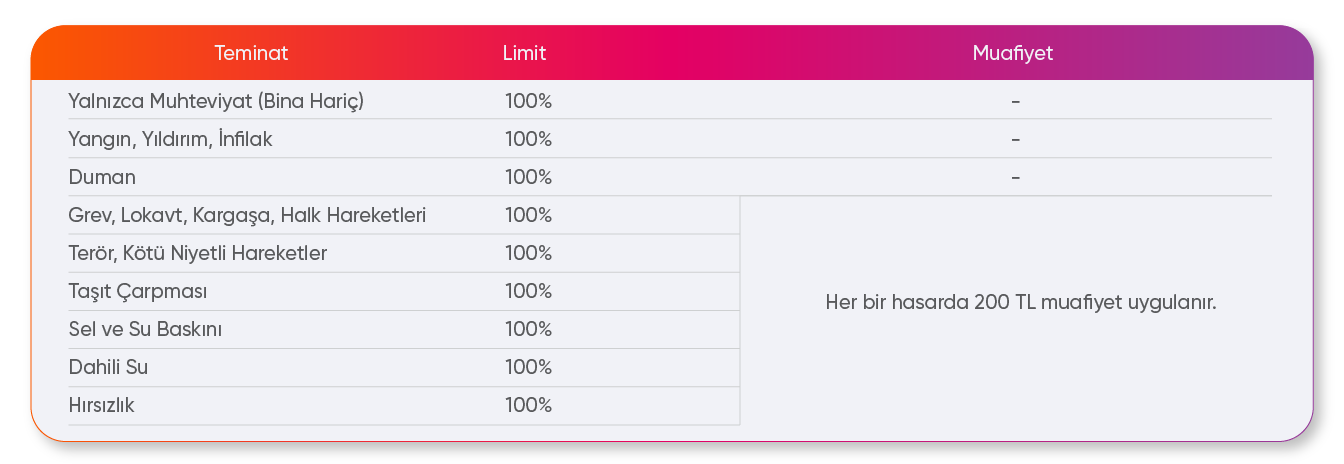Click the 100% limit for Sel ve Su Baskını
This screenshot has height=464, width=1344.
(x=528, y=329)
